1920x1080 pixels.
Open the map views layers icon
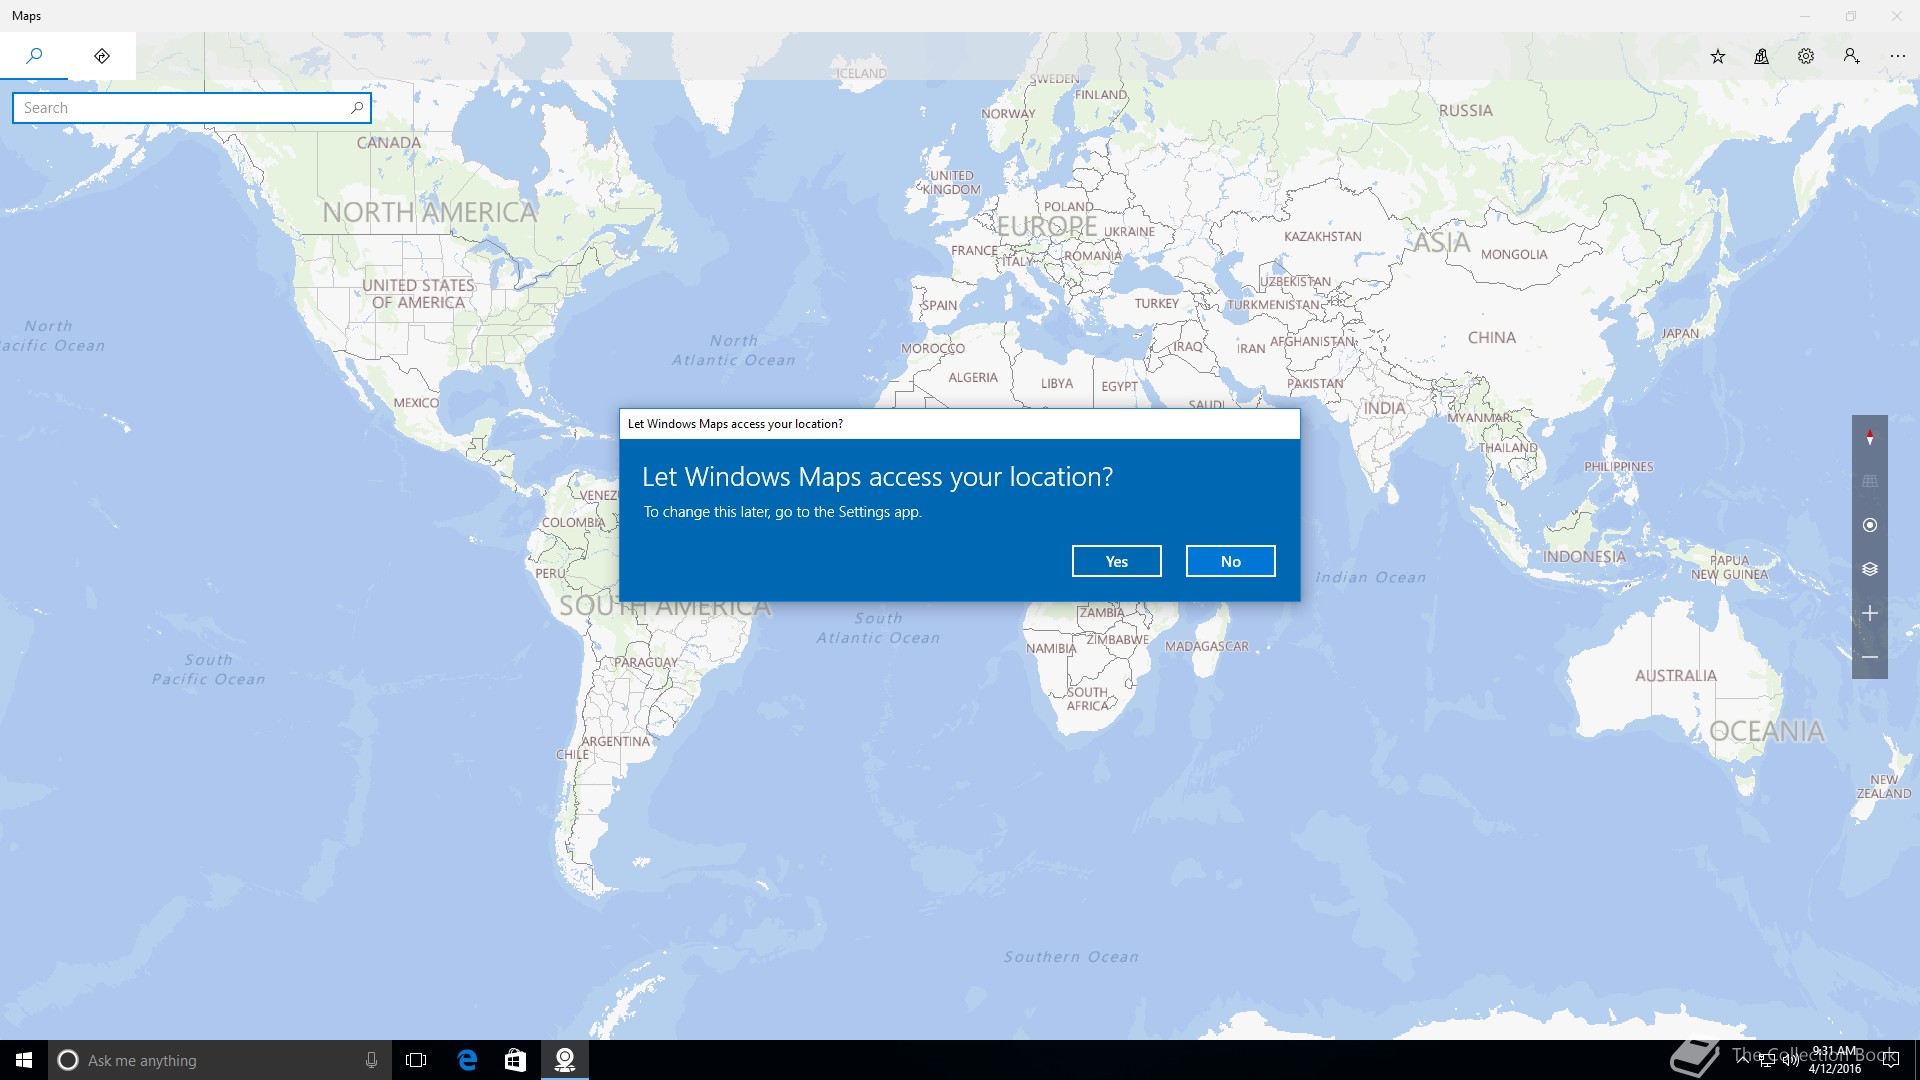[x=1870, y=569]
